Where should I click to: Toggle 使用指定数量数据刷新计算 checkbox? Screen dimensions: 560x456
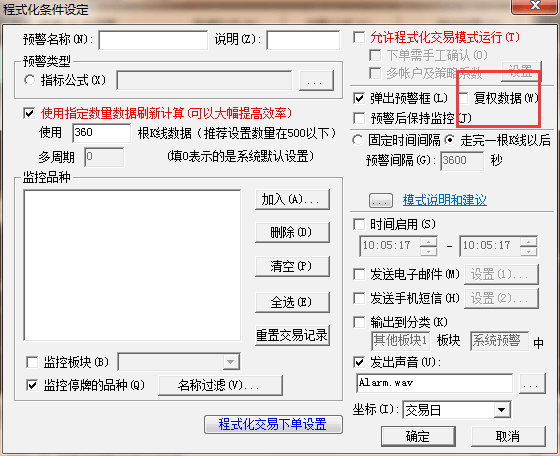29,114
